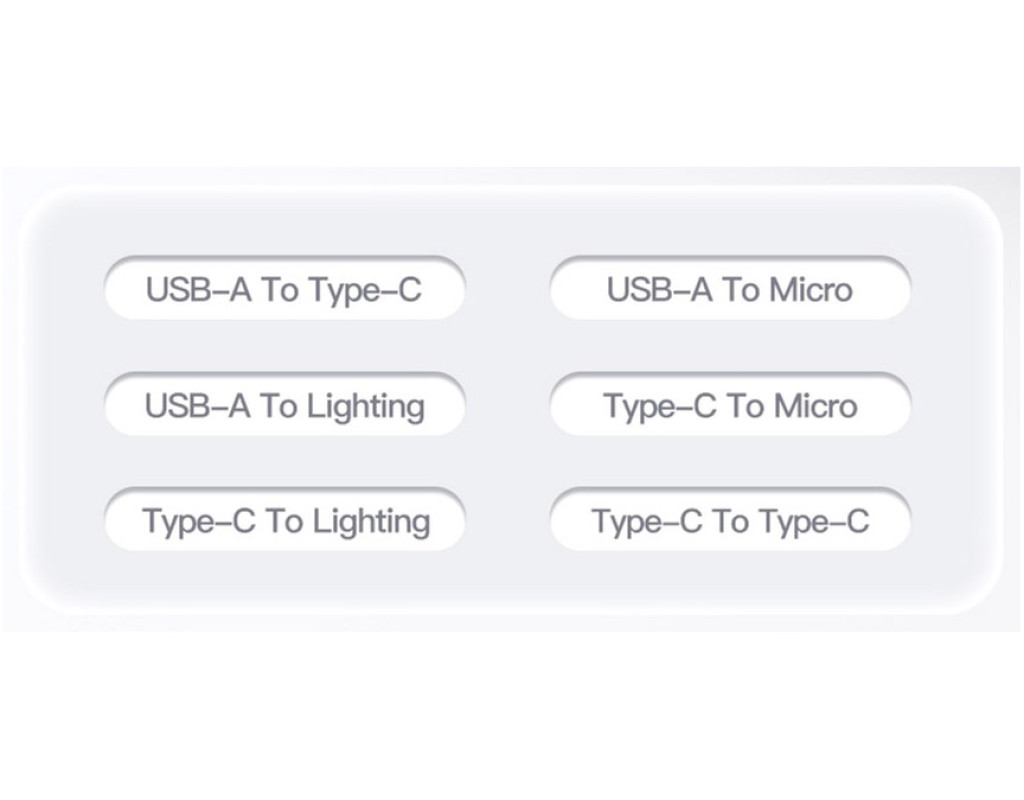Choose the USB-A To Micro option
1024x800 pixels.
(x=730, y=290)
